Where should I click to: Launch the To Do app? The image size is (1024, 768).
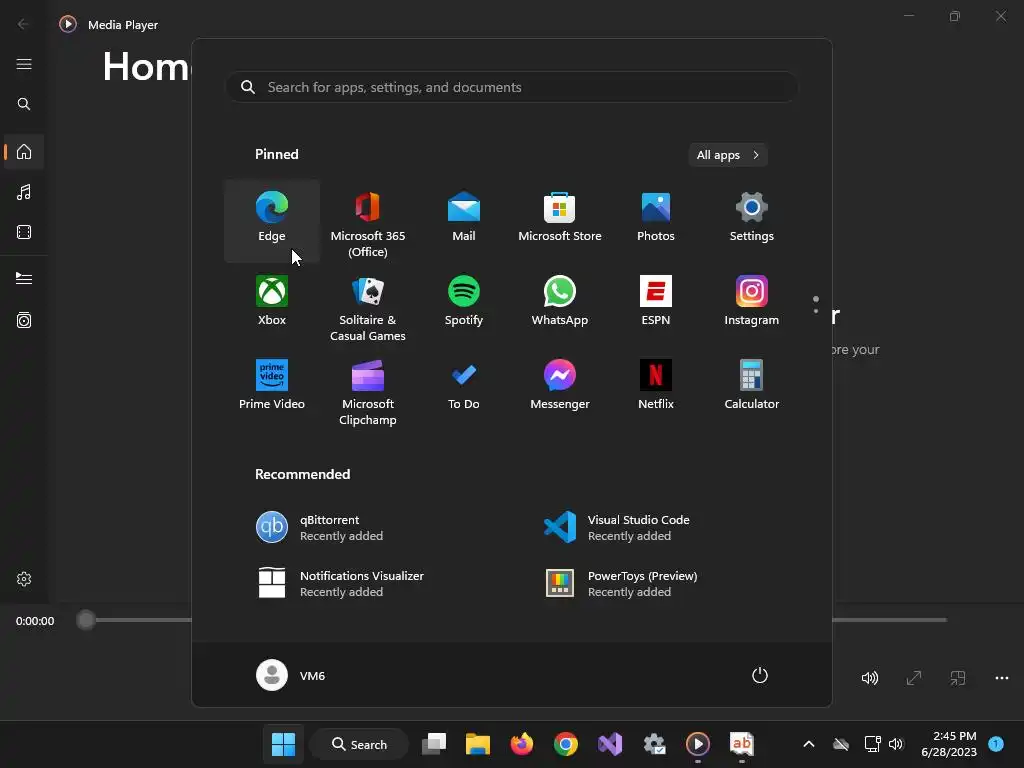(x=464, y=389)
